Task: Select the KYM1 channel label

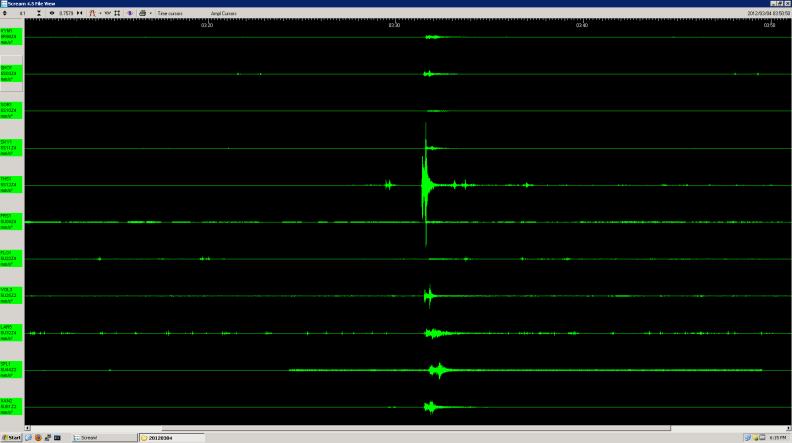Action: pos(11,37)
